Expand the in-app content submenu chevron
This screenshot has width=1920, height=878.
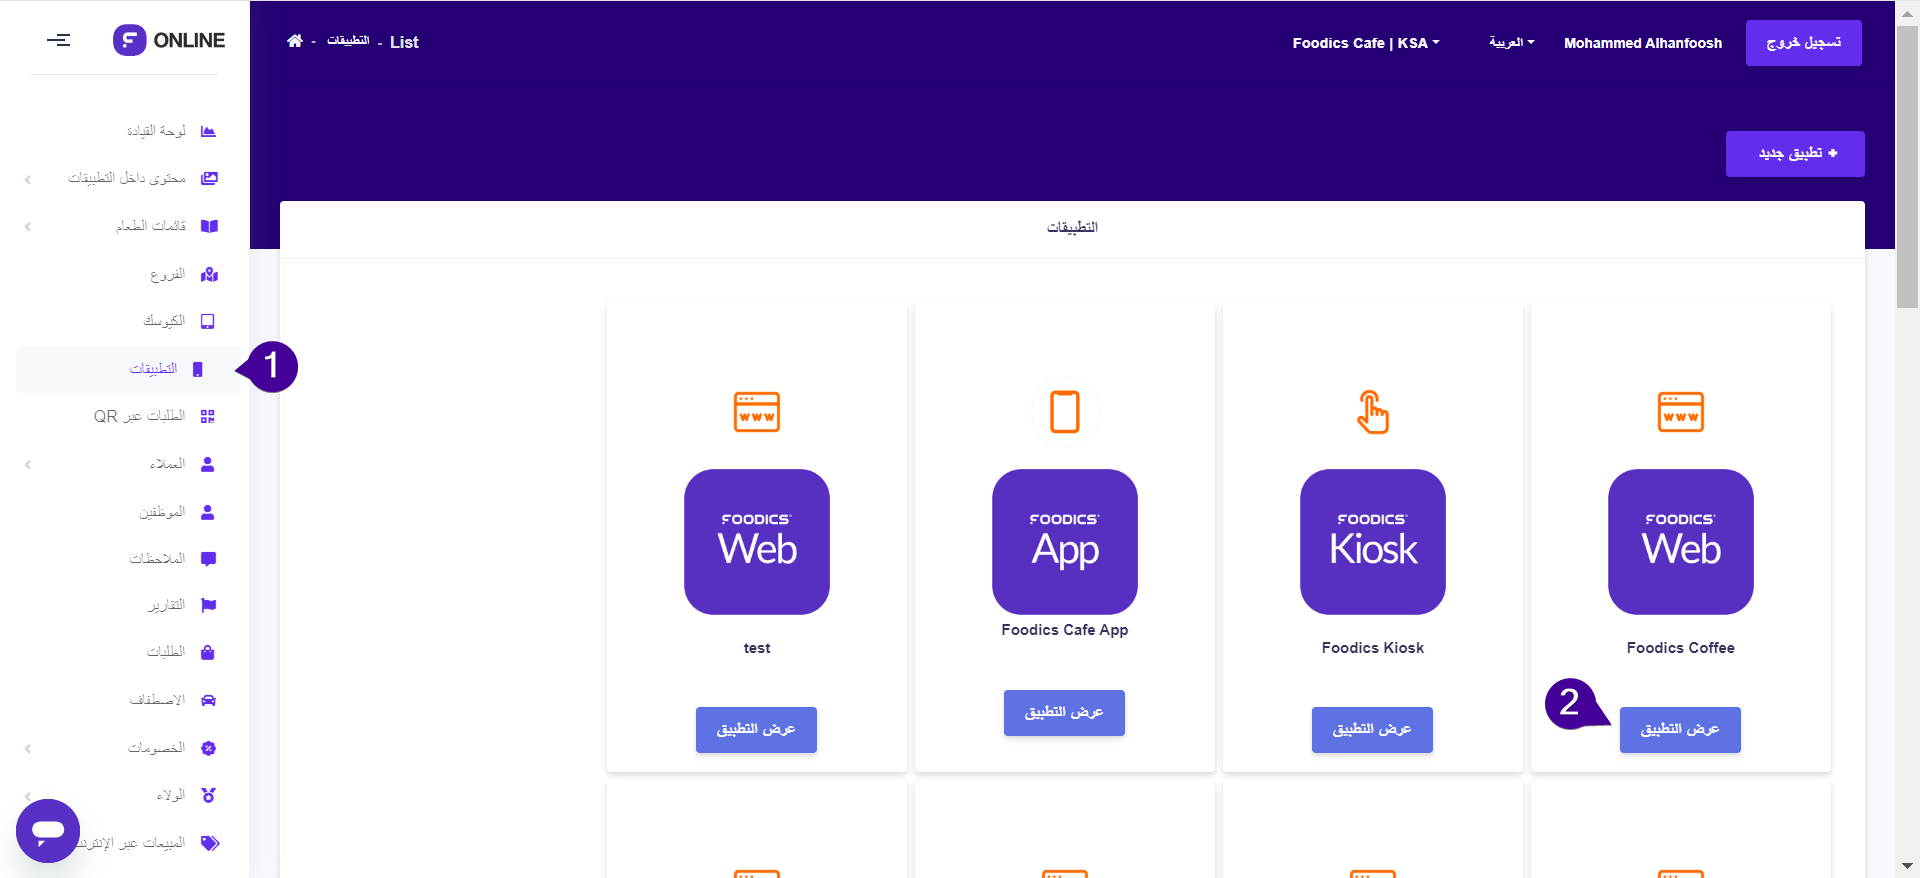coord(28,179)
